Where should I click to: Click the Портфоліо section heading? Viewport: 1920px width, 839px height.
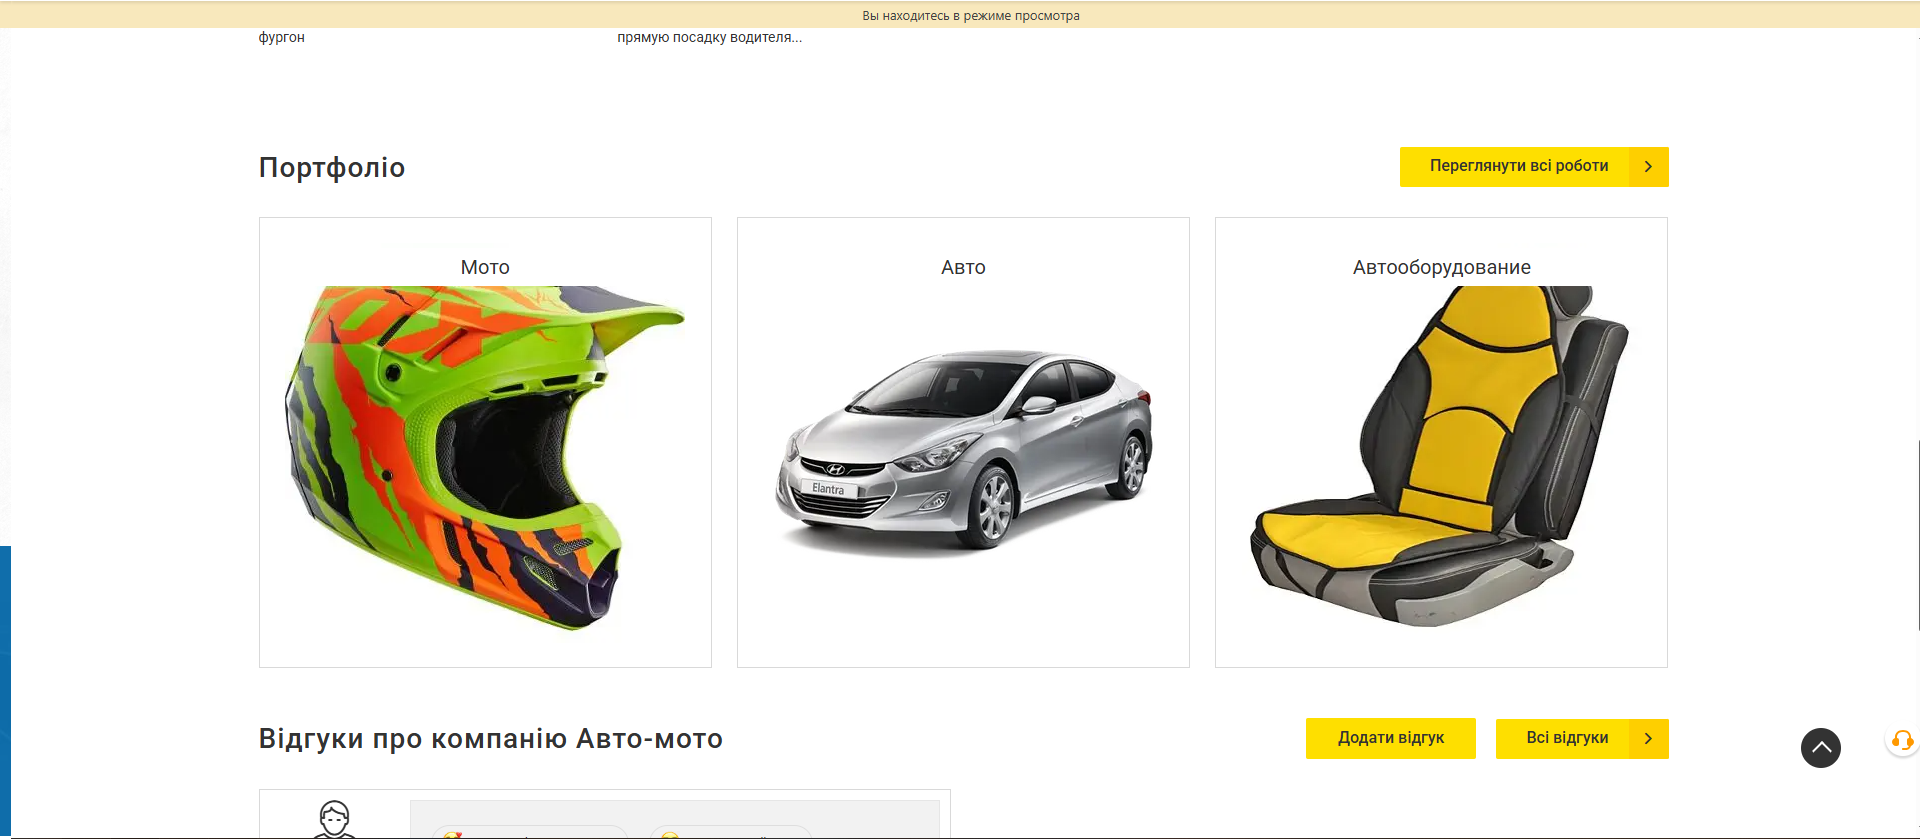(x=332, y=167)
